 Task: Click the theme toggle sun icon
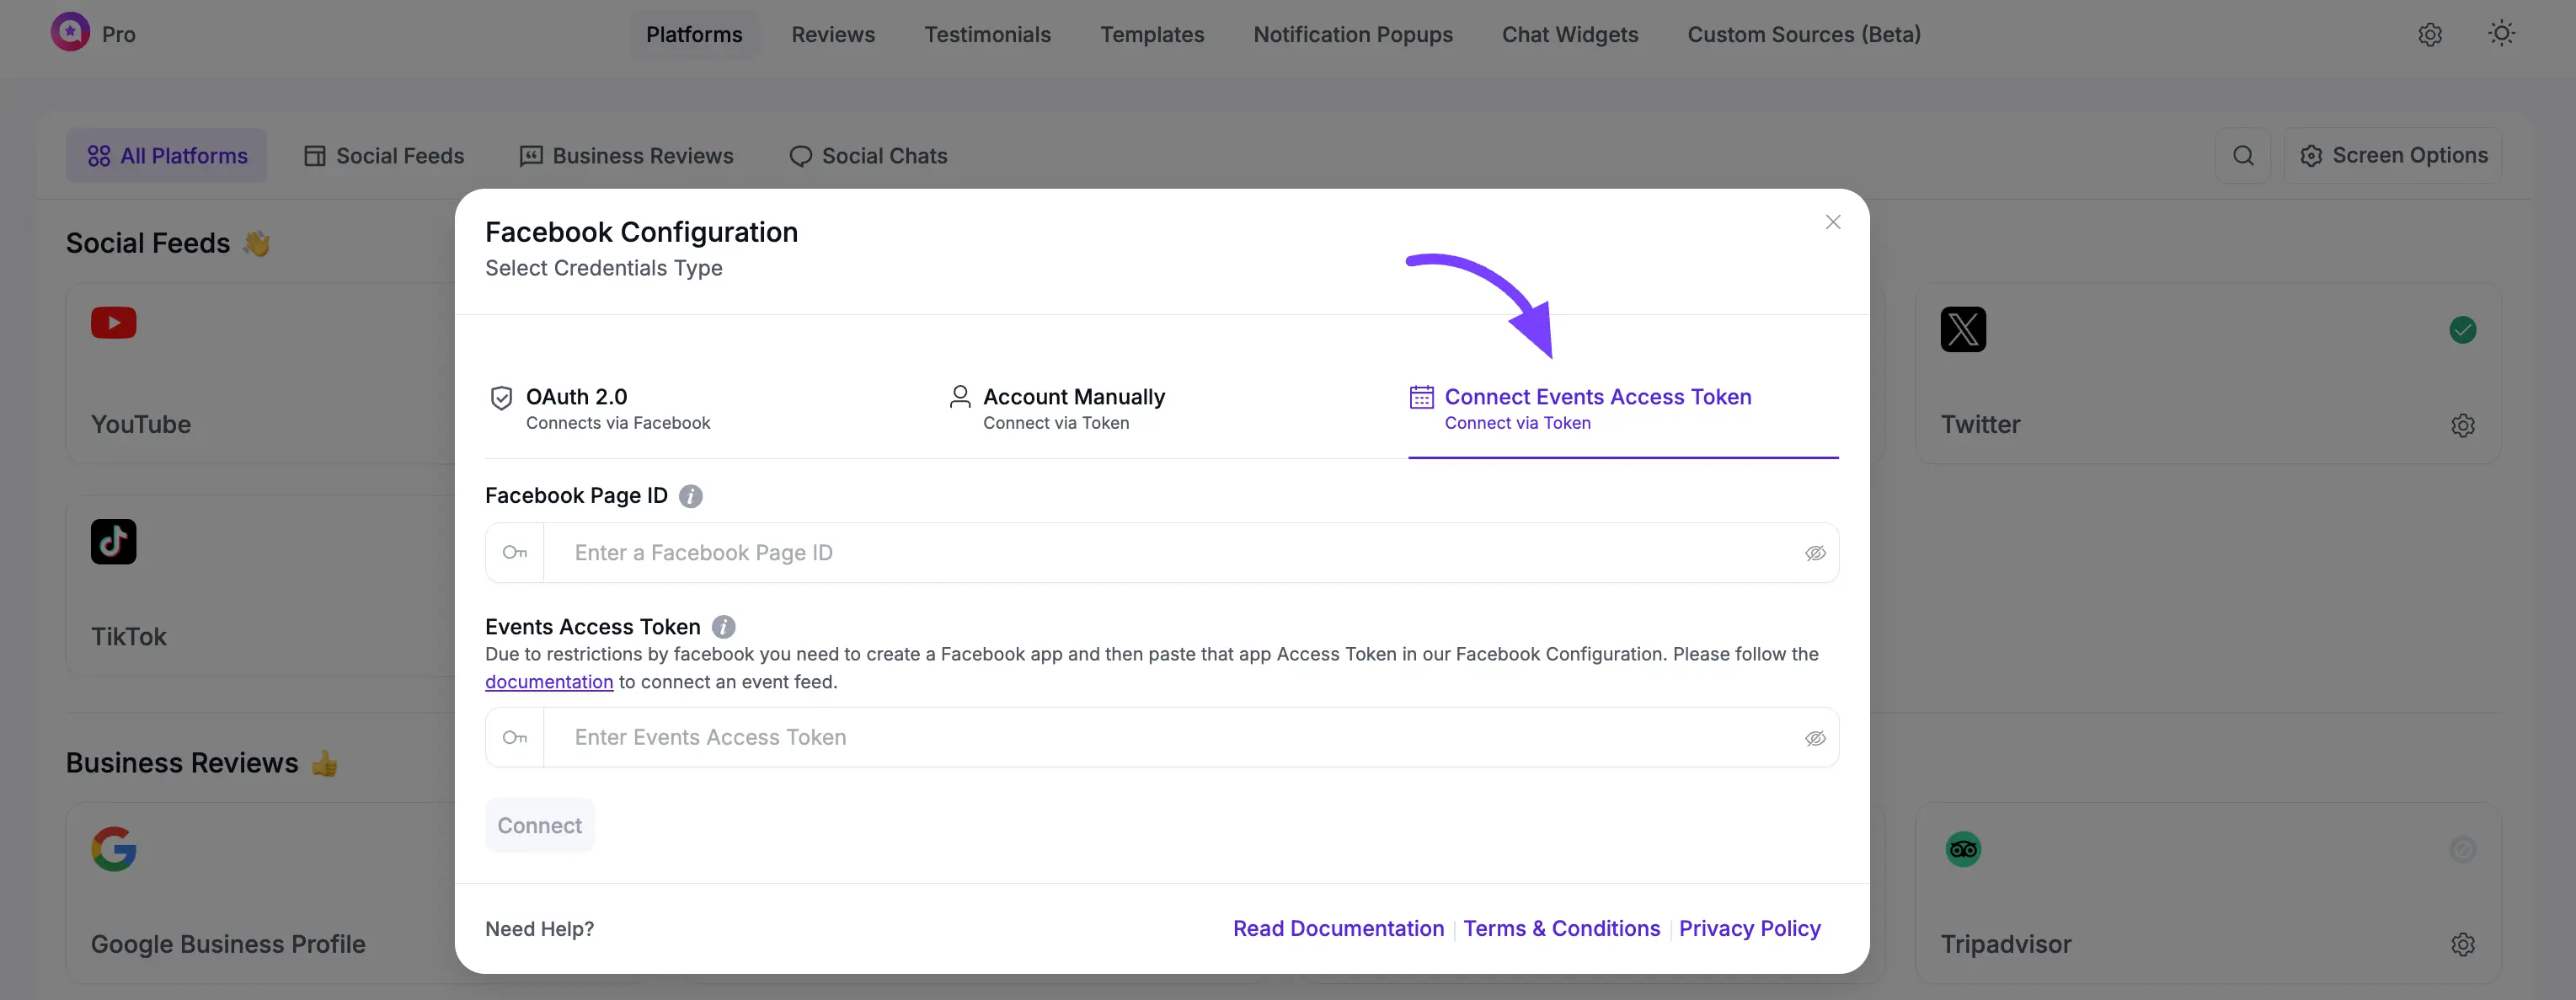[x=2501, y=34]
